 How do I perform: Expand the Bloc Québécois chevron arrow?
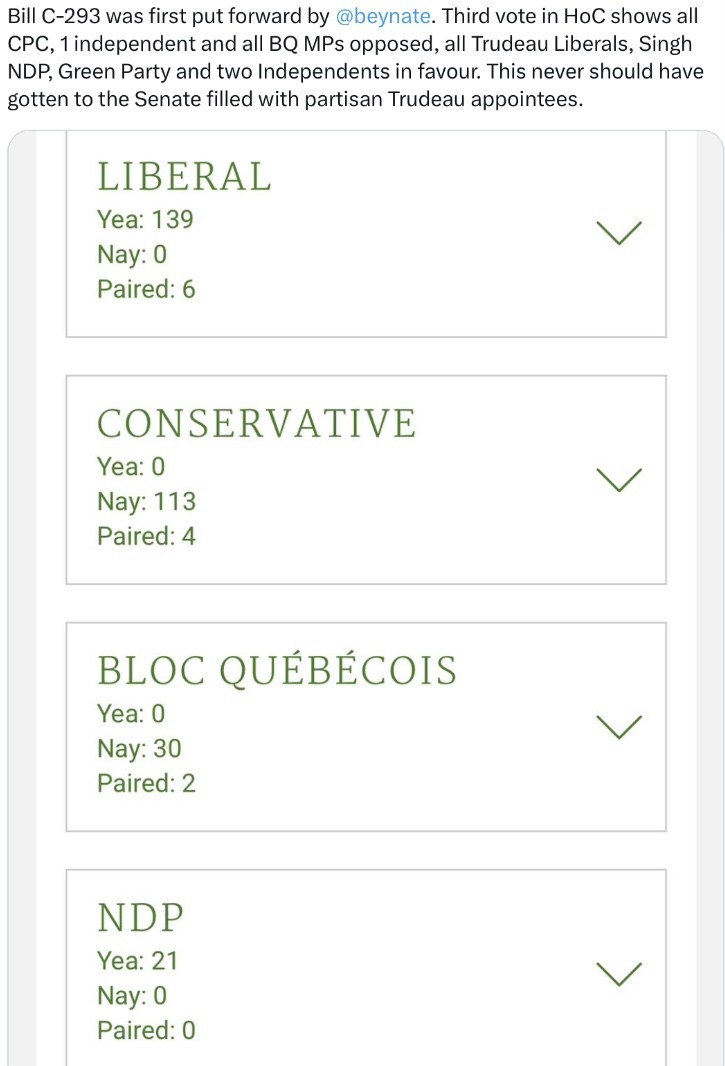(619, 726)
